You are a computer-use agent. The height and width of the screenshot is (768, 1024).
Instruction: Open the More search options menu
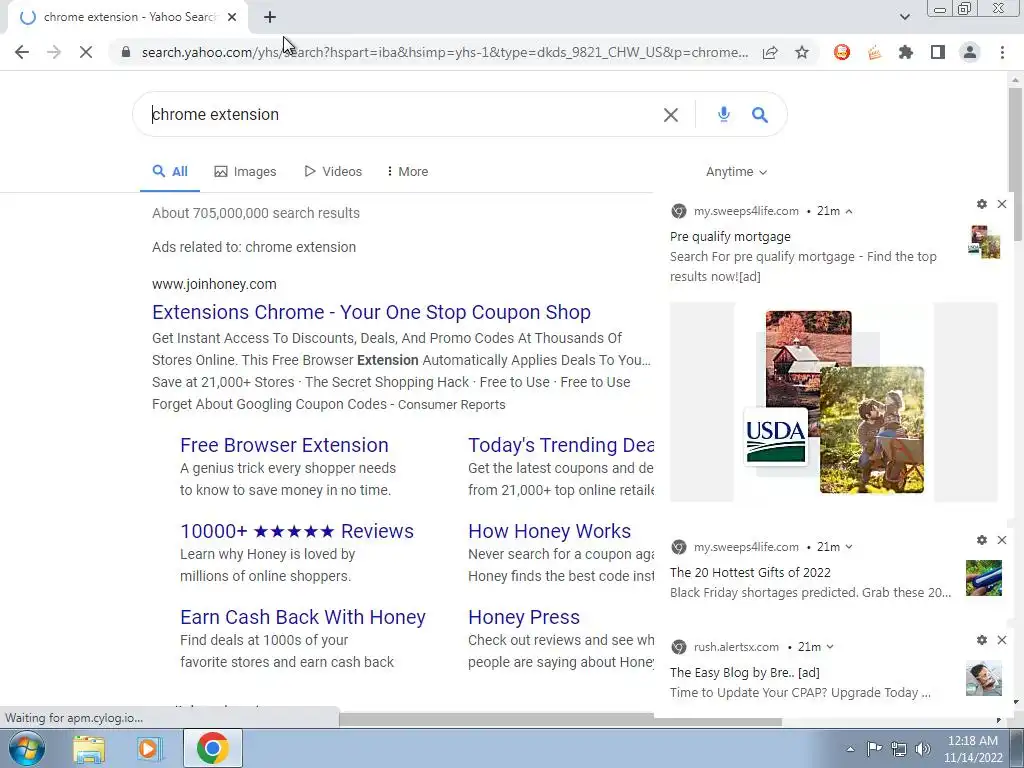click(x=408, y=172)
